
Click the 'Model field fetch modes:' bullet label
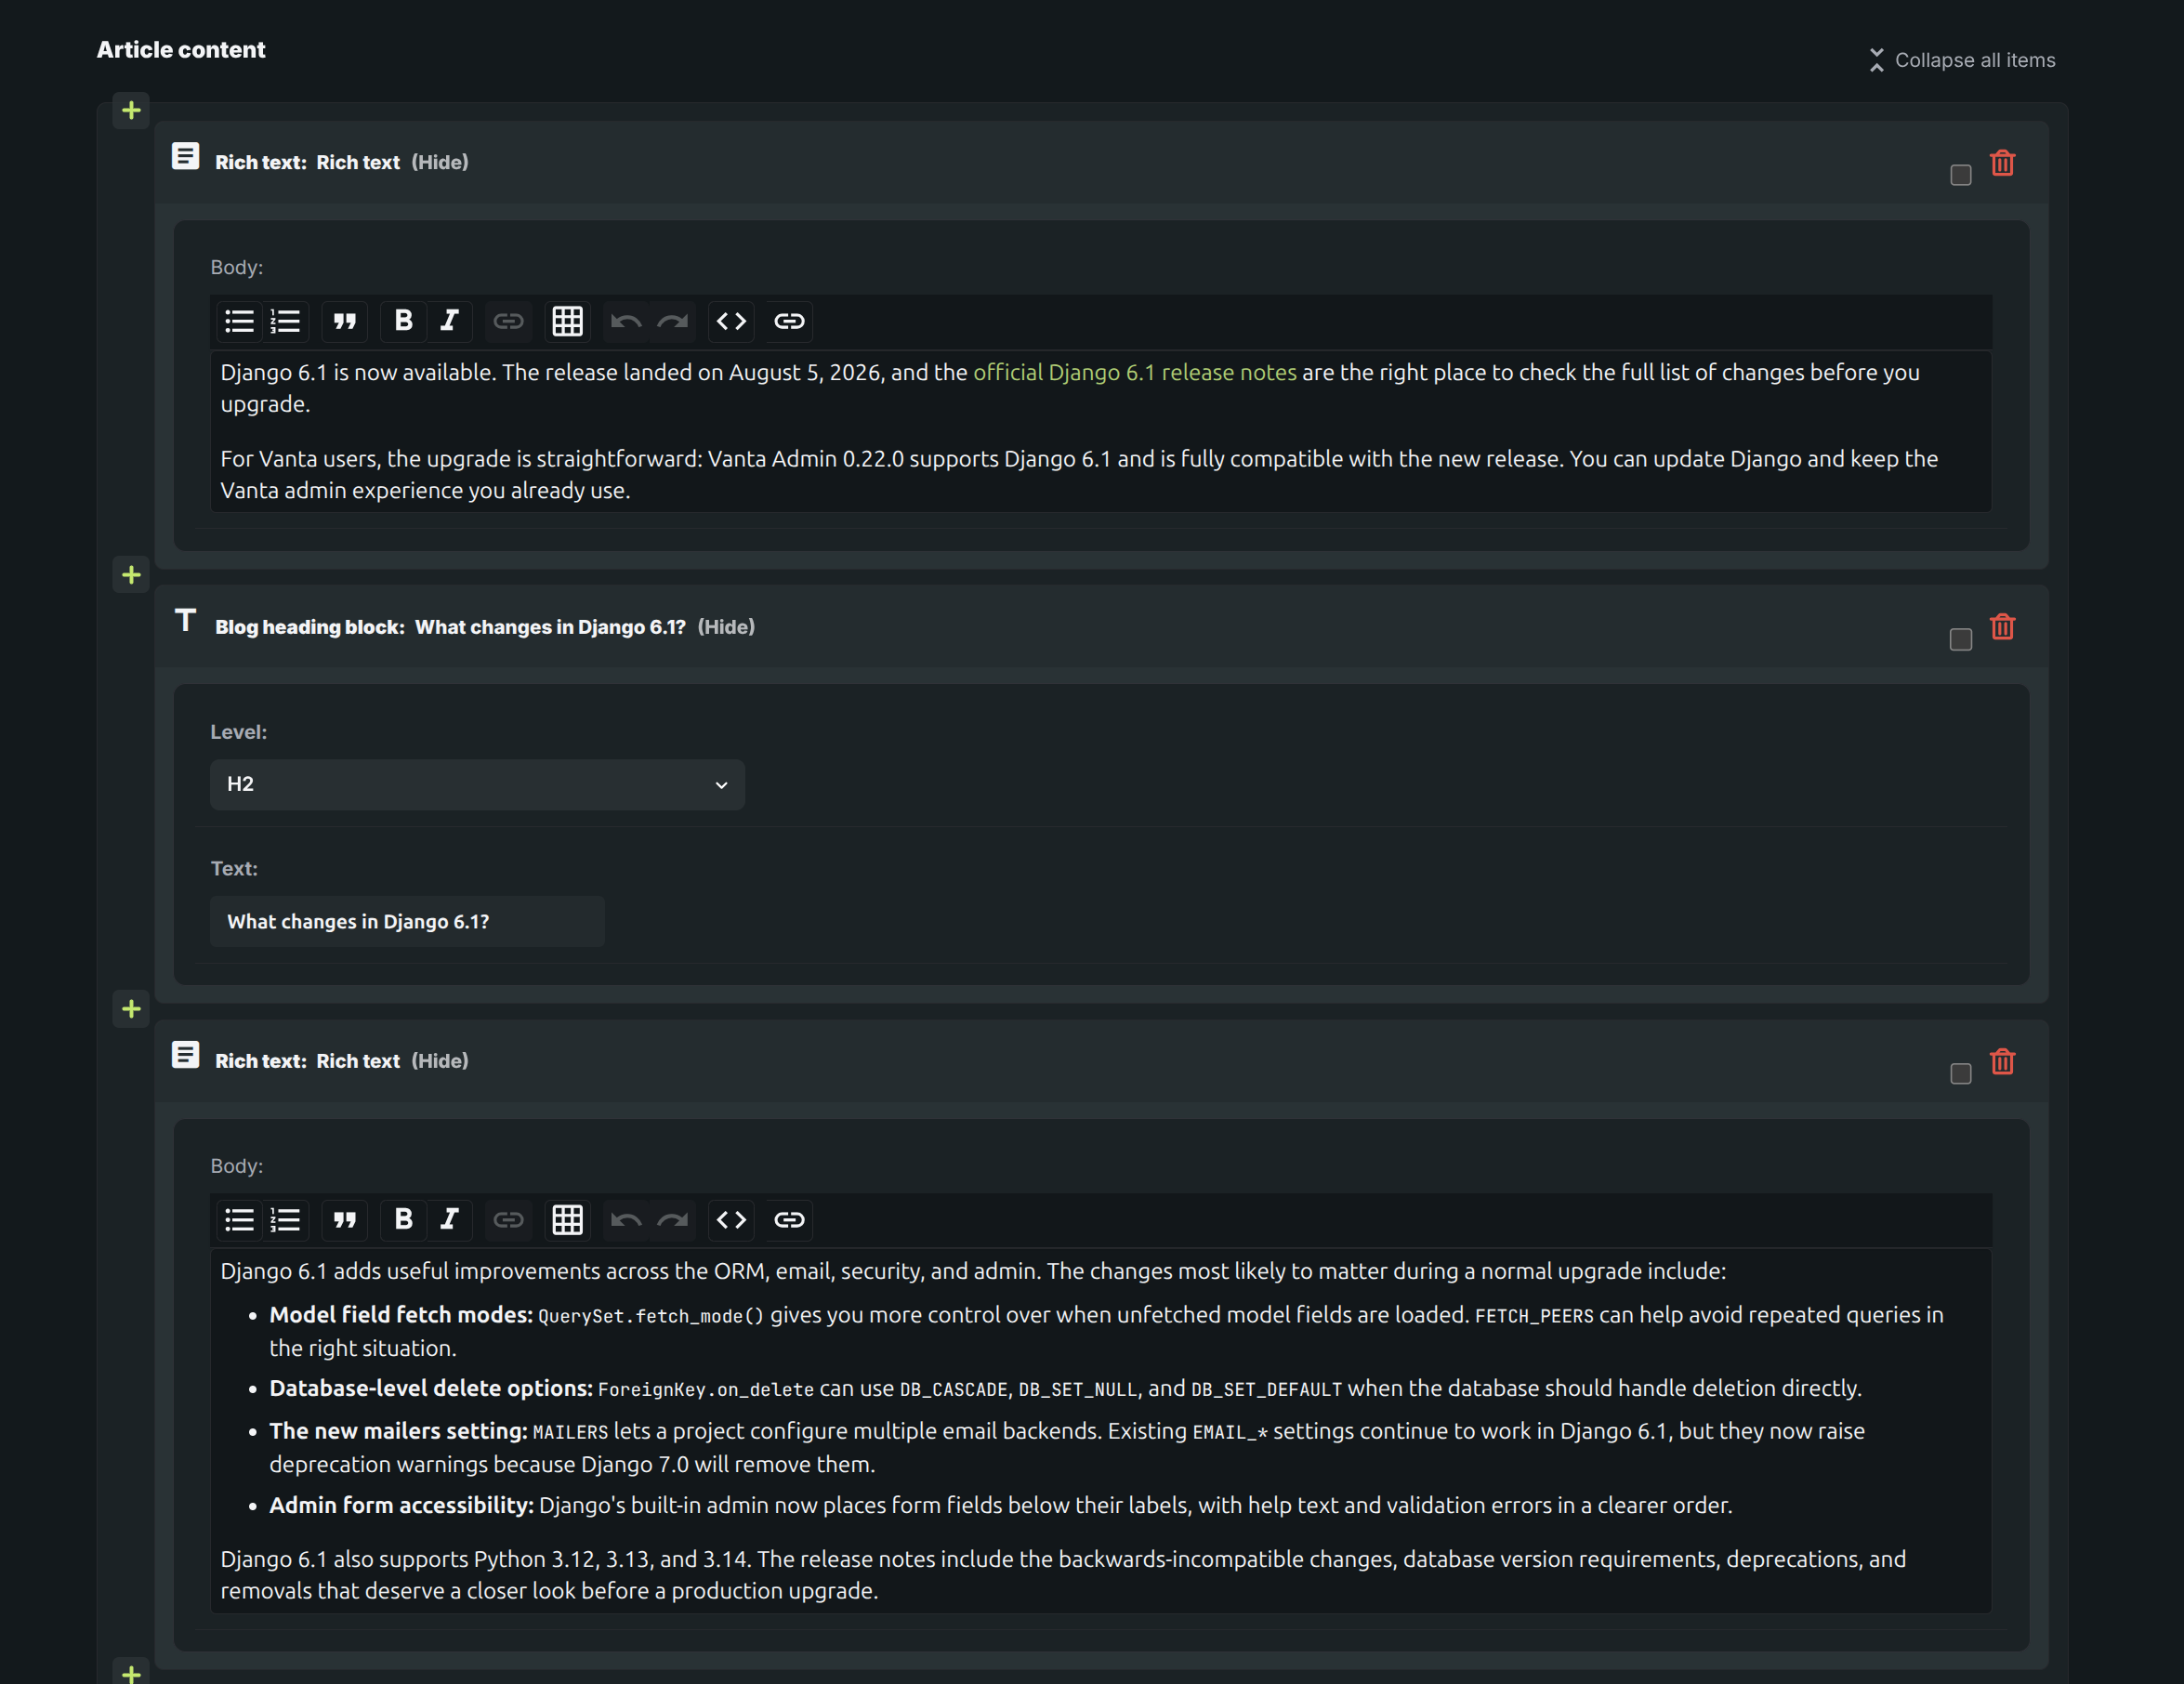[x=401, y=1314]
